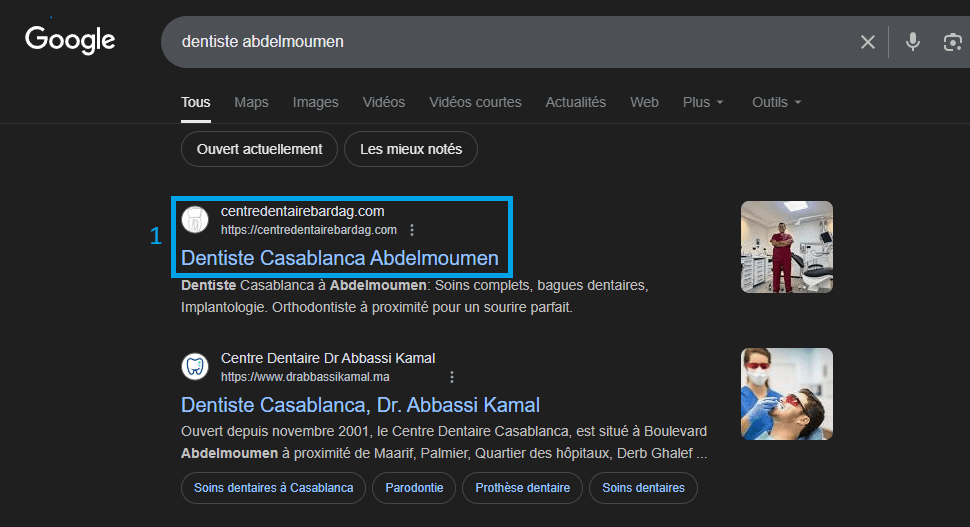970x527 pixels.
Task: Click the search input field
Action: click(x=500, y=42)
